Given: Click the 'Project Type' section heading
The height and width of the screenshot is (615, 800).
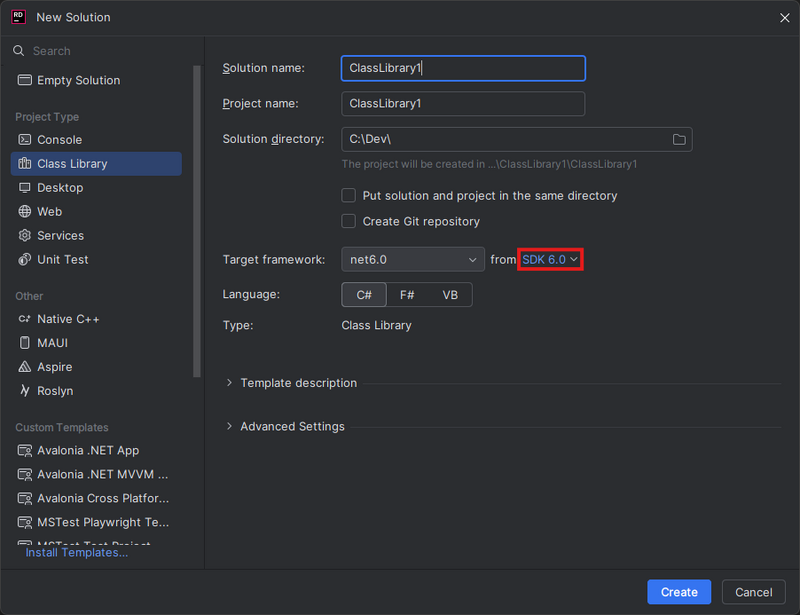Looking at the screenshot, I should (x=47, y=117).
